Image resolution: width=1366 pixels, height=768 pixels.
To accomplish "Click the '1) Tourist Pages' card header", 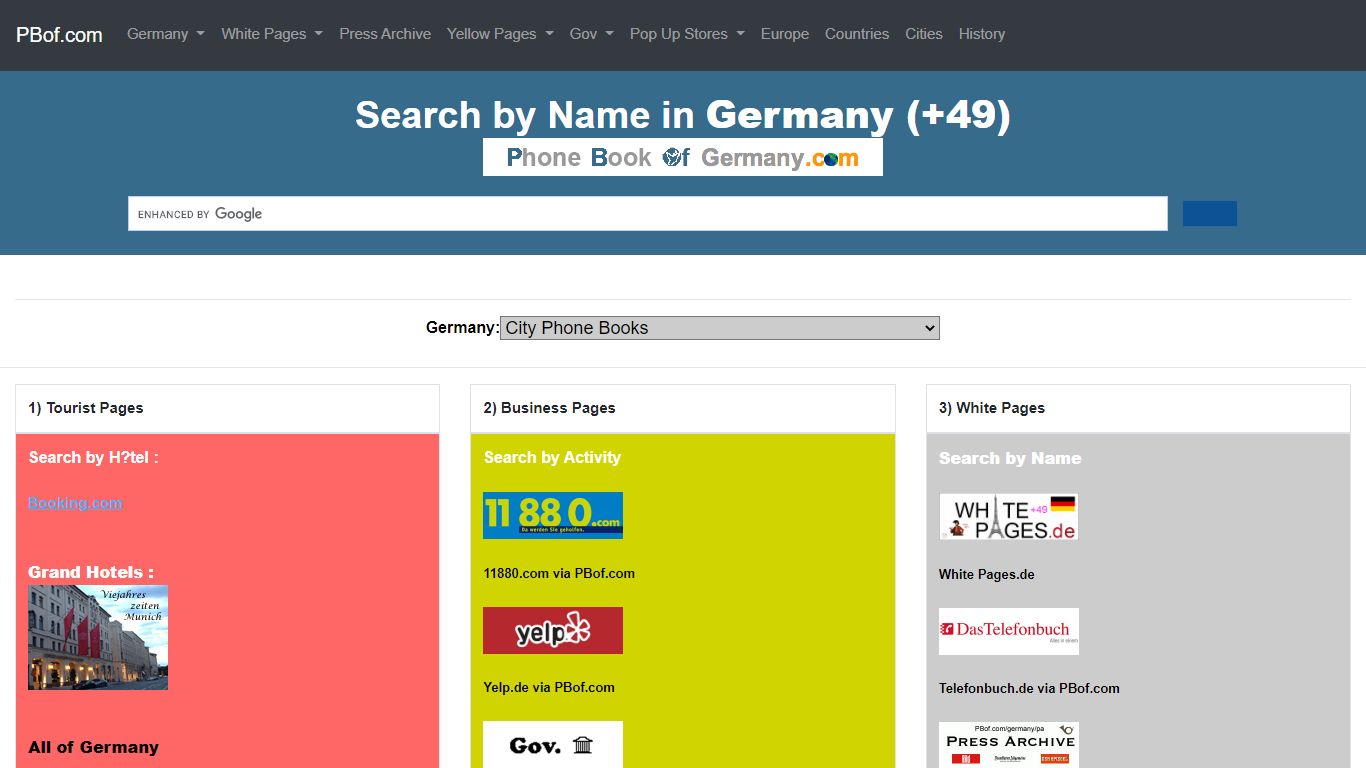I will point(228,408).
